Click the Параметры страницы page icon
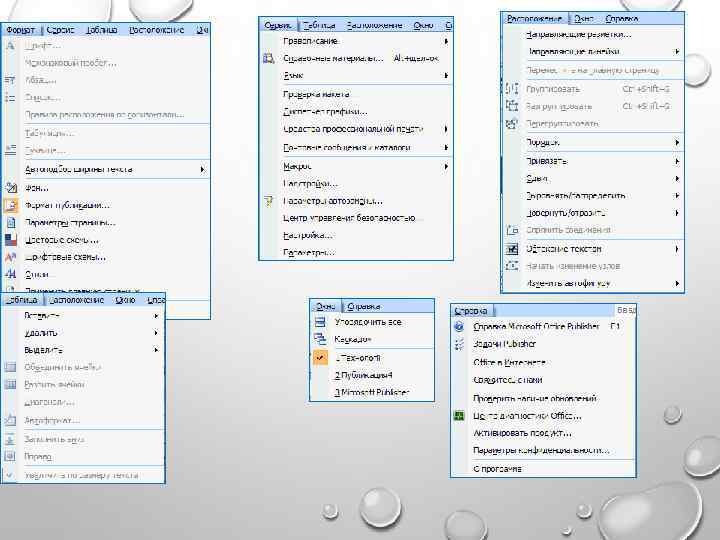Image resolution: width=720 pixels, height=540 pixels. tap(11, 223)
